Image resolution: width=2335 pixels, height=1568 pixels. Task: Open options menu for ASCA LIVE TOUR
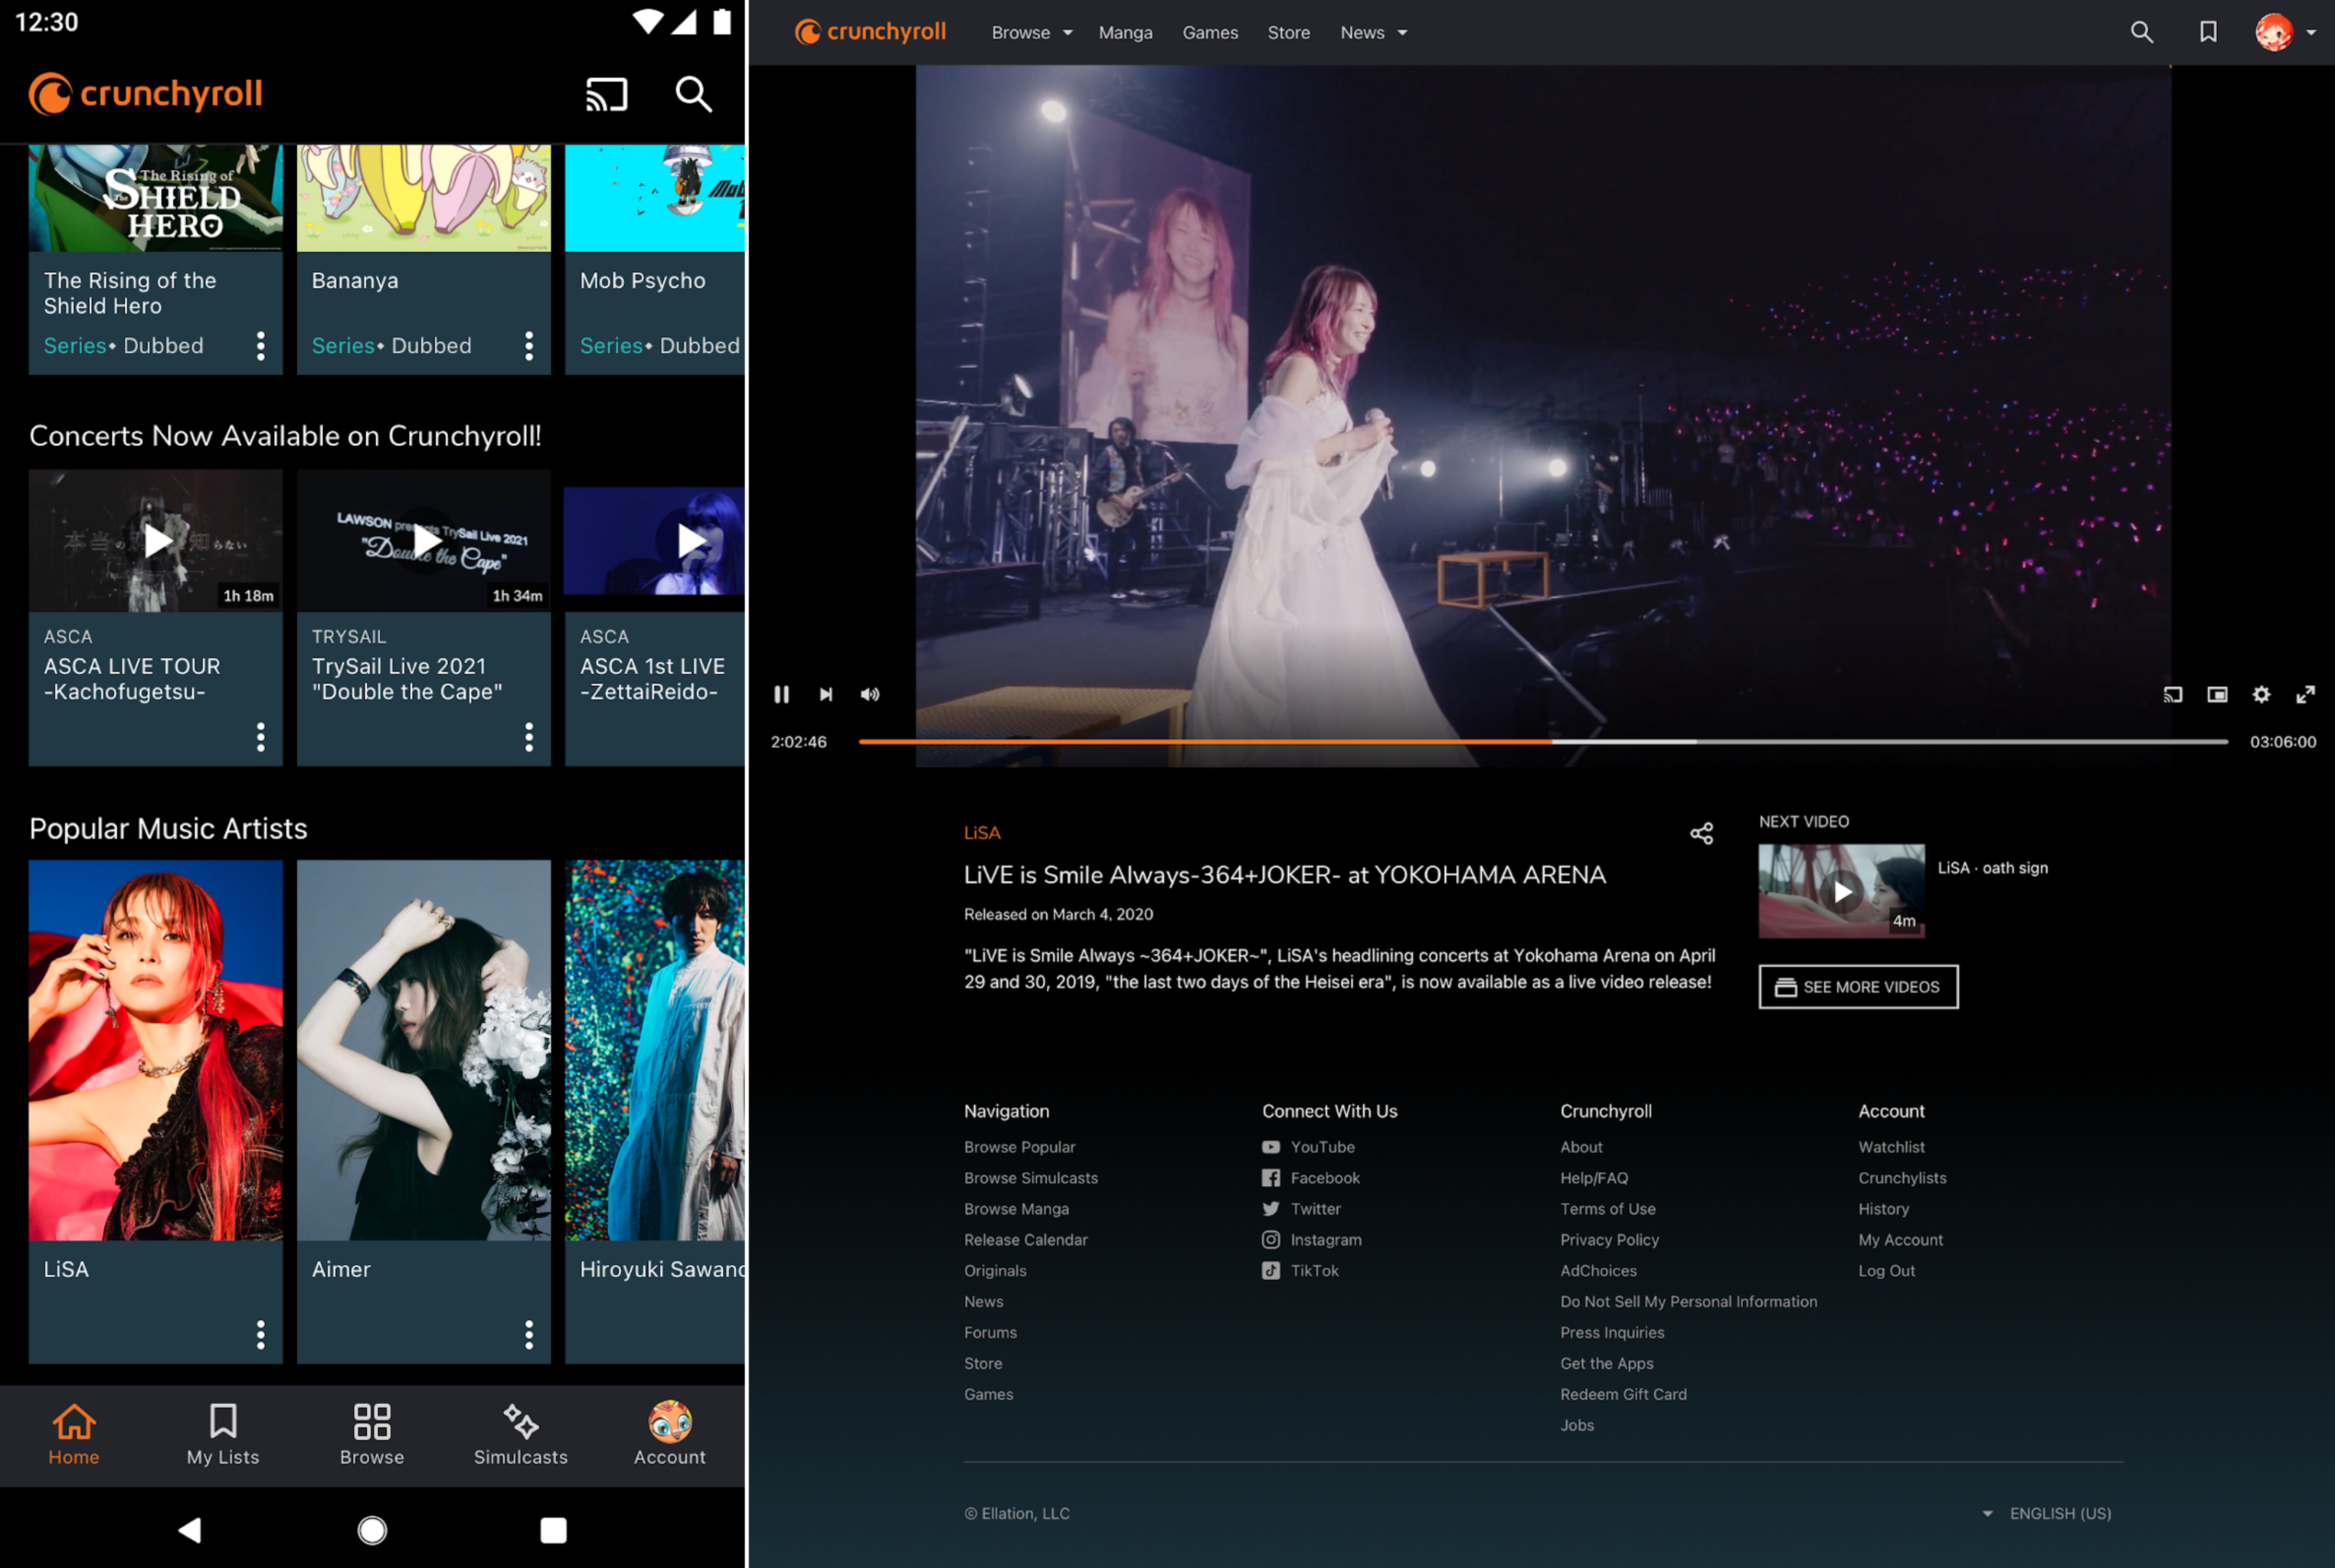point(260,737)
